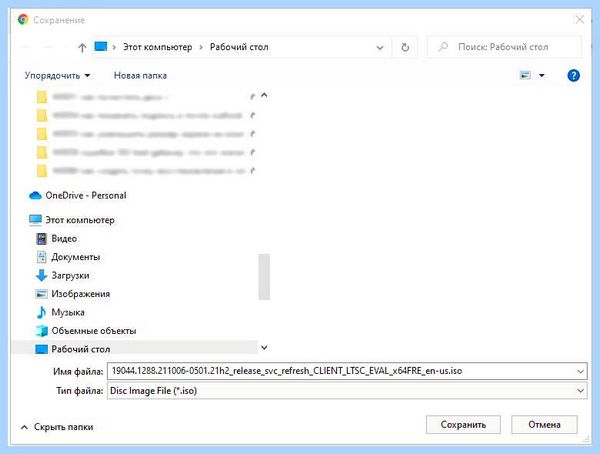Click the Музыка note icon

point(41,312)
